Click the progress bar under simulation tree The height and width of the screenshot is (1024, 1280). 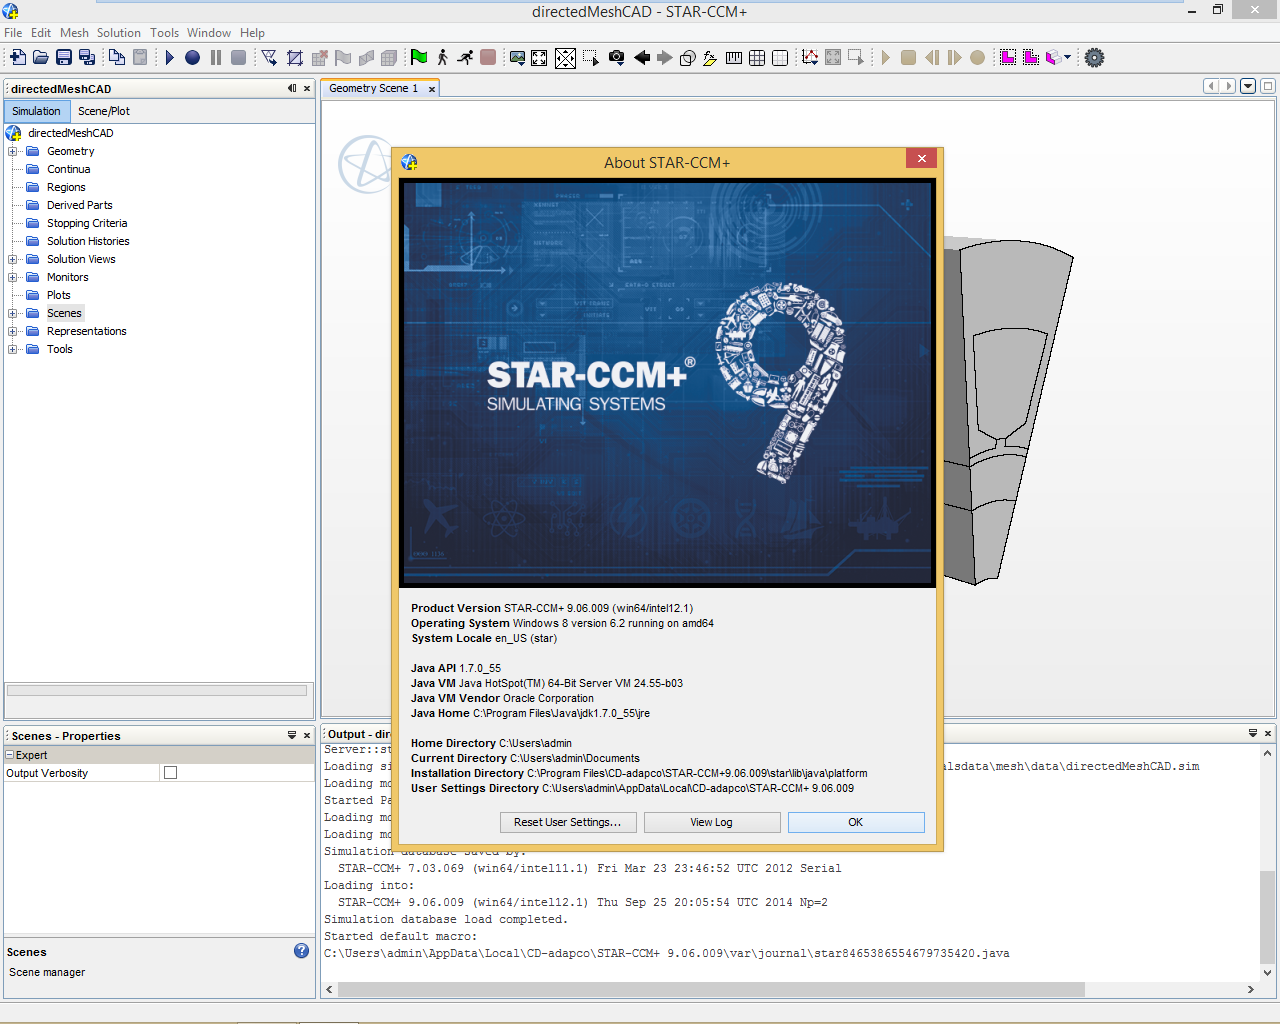click(x=157, y=690)
